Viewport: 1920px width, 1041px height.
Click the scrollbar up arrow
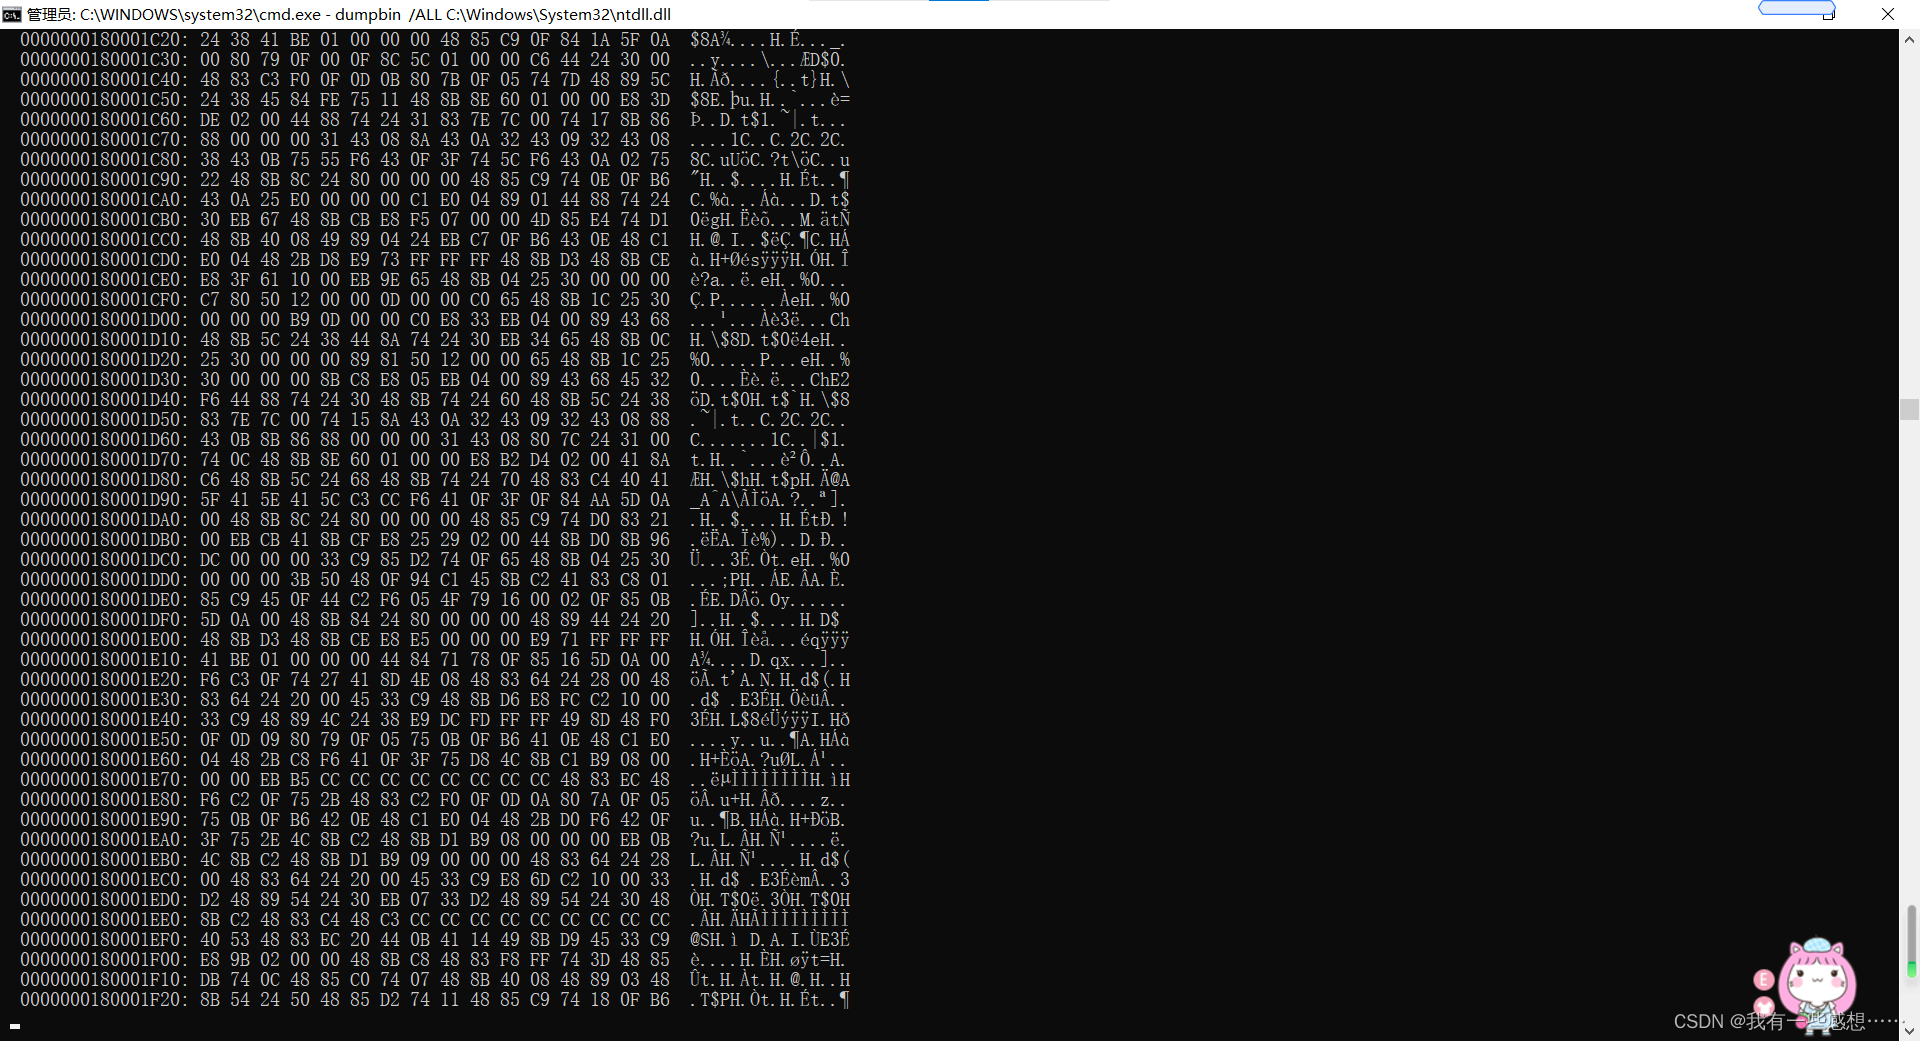[x=1909, y=40]
